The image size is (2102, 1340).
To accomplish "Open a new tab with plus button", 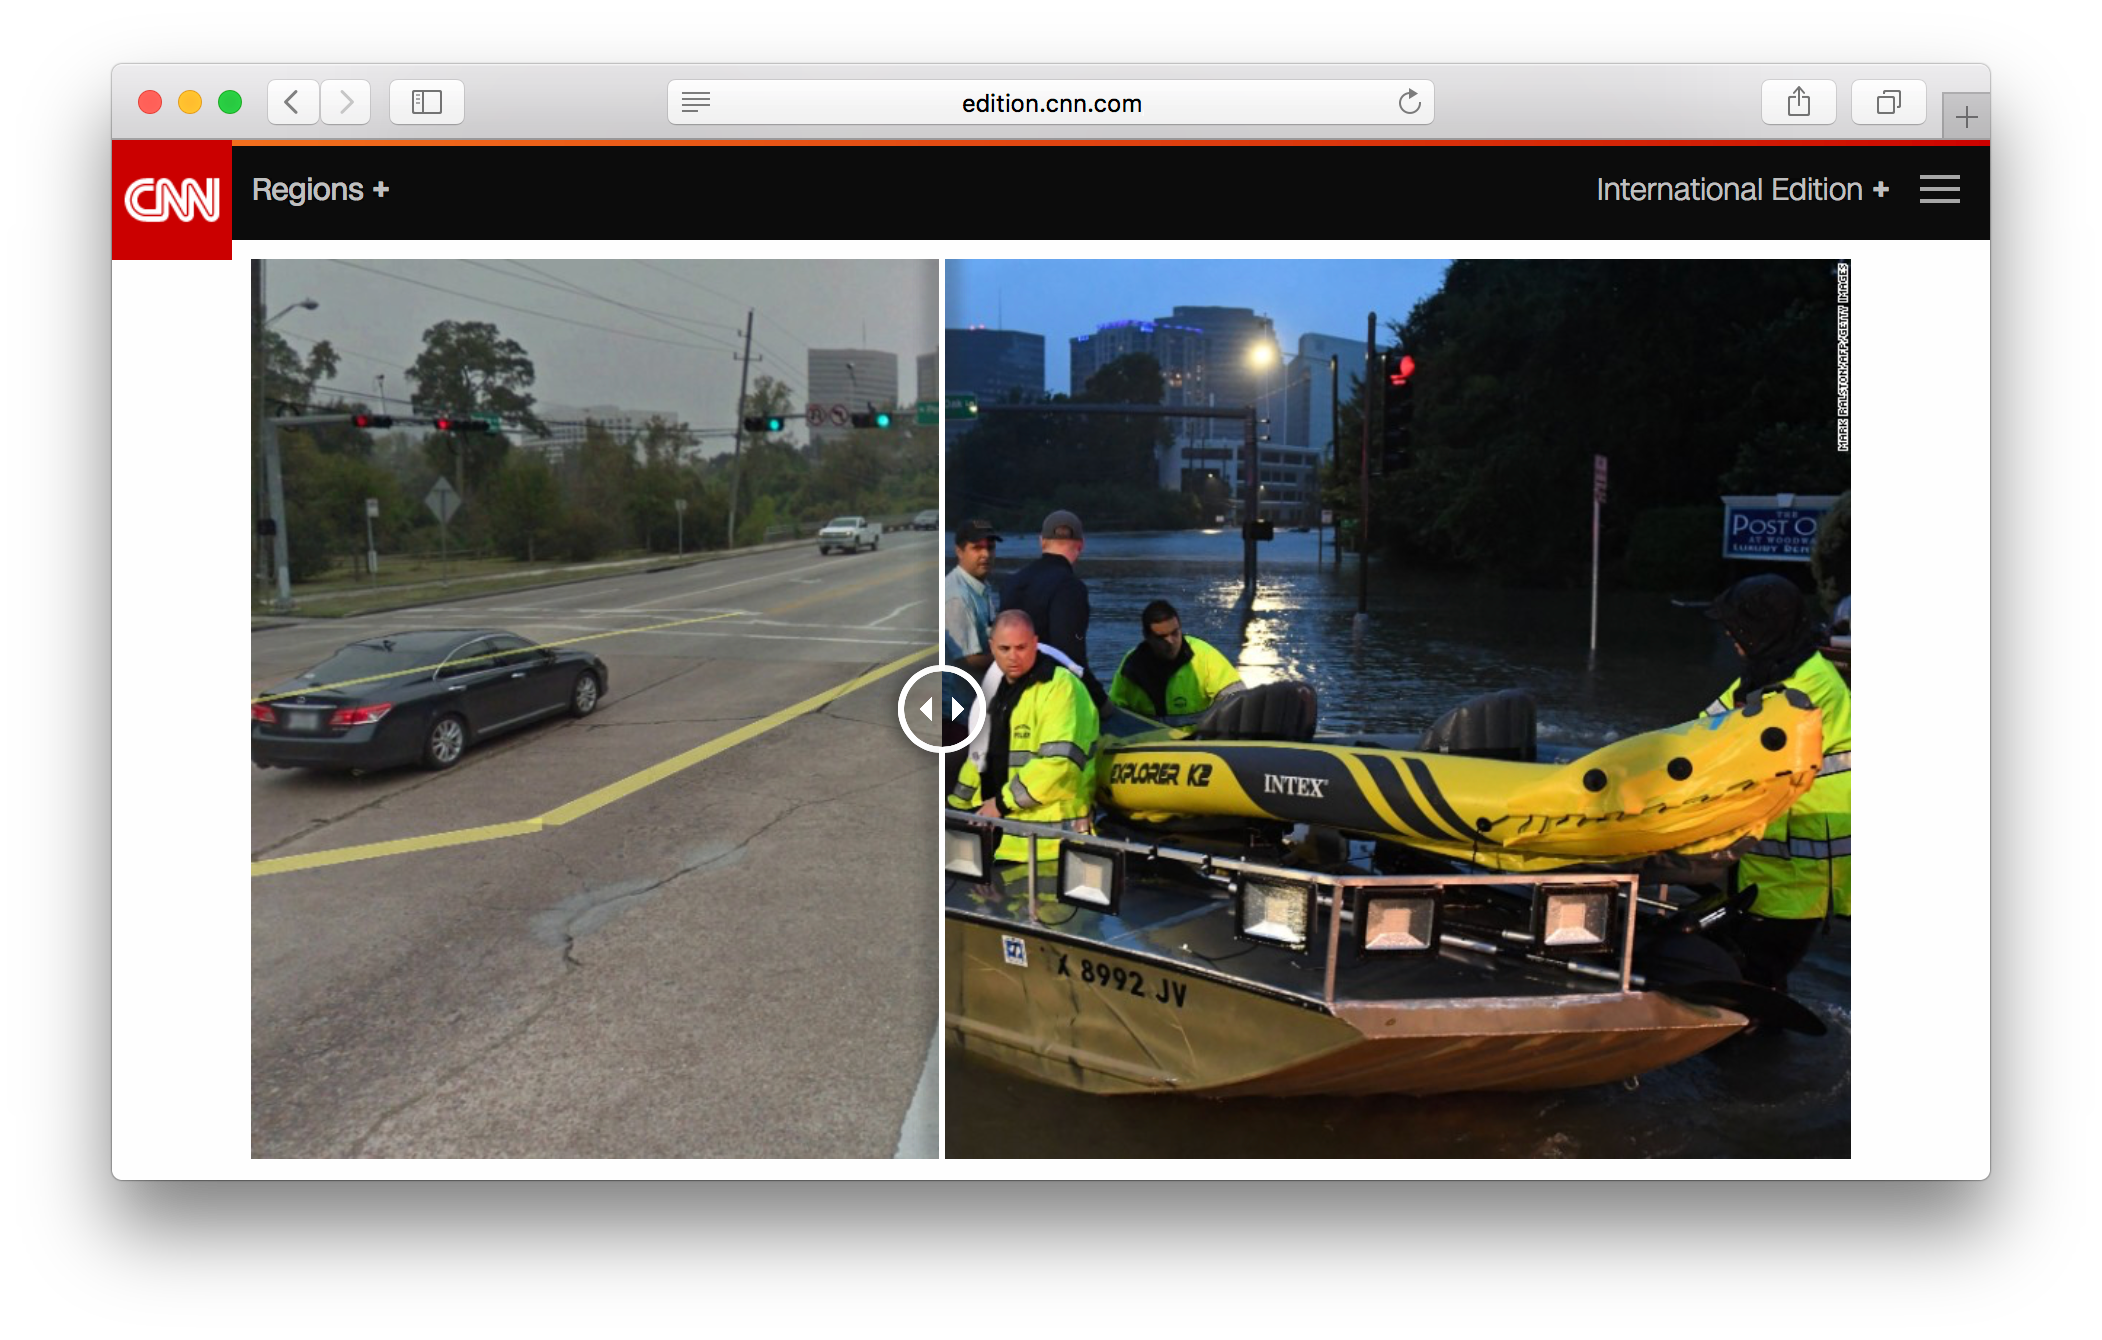I will (x=1966, y=117).
